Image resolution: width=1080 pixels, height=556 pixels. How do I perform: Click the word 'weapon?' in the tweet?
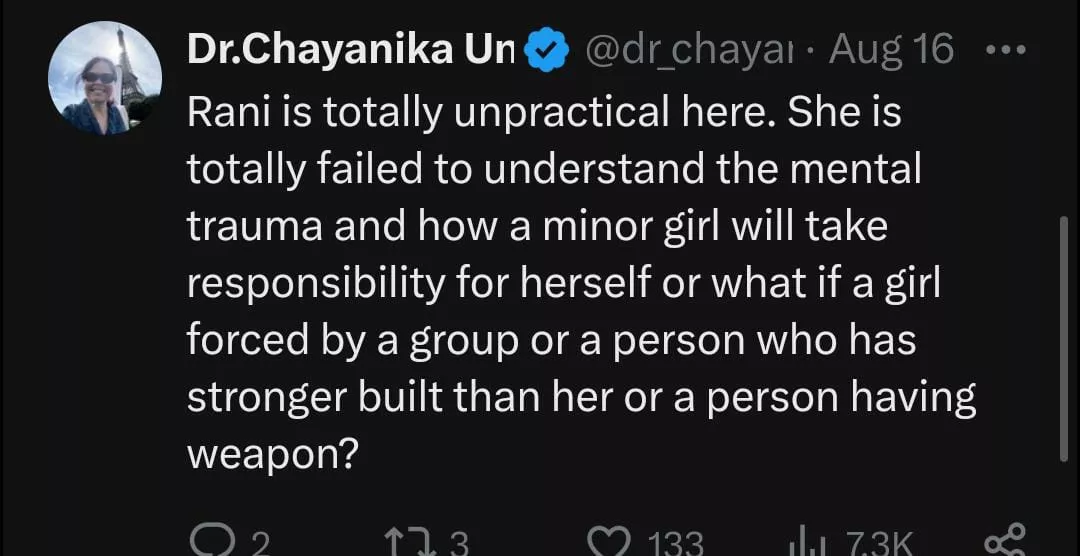(273, 455)
